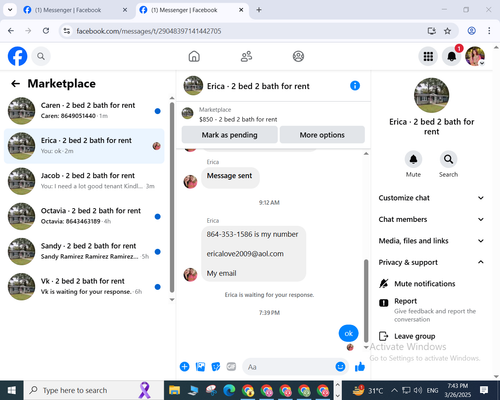
Task: Open a new browser tab
Action: [x=259, y=10]
